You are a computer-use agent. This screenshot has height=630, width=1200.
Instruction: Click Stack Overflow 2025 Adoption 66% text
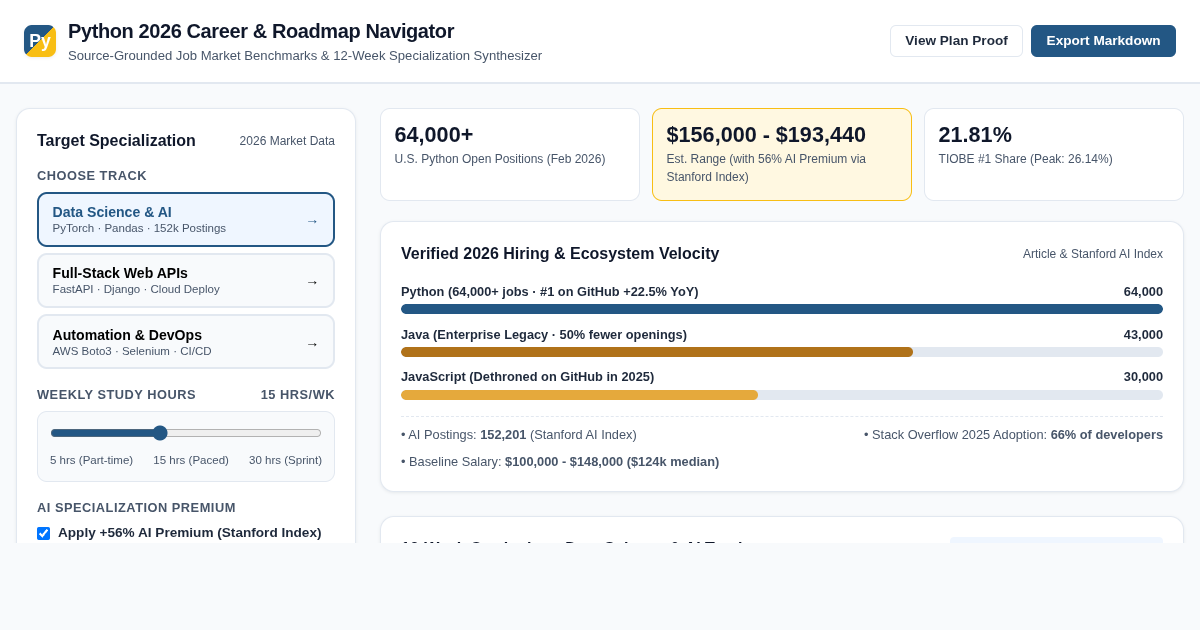tap(1013, 435)
